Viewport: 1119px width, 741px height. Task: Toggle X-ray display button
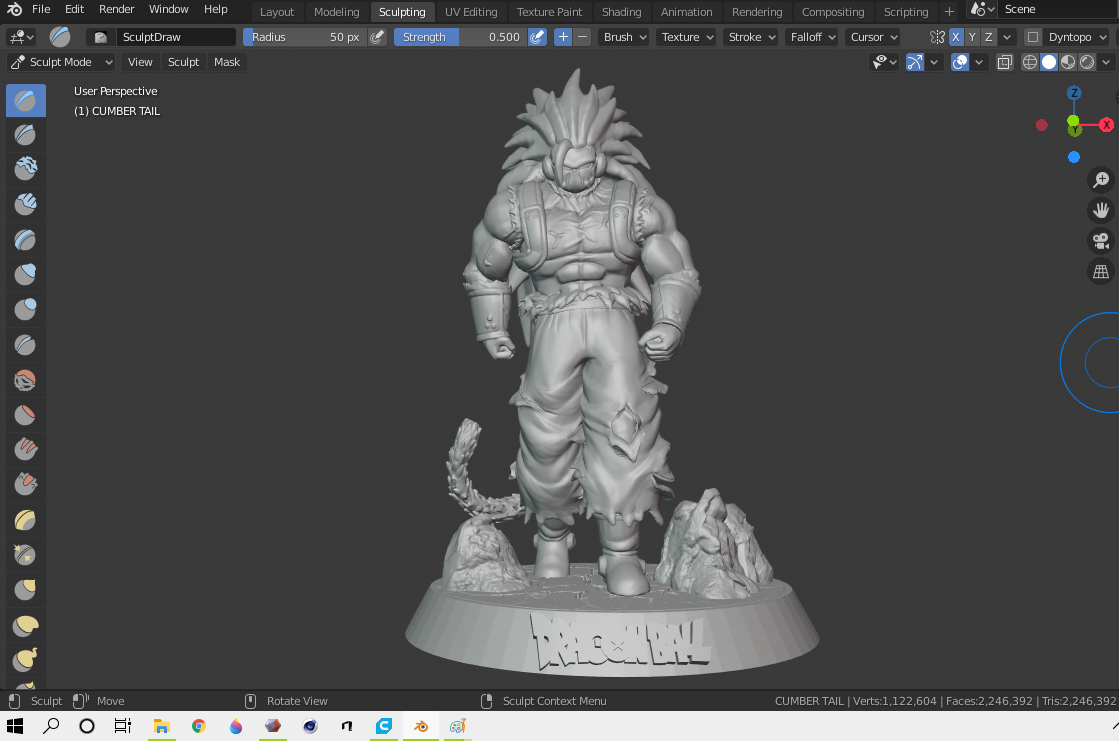1004,62
